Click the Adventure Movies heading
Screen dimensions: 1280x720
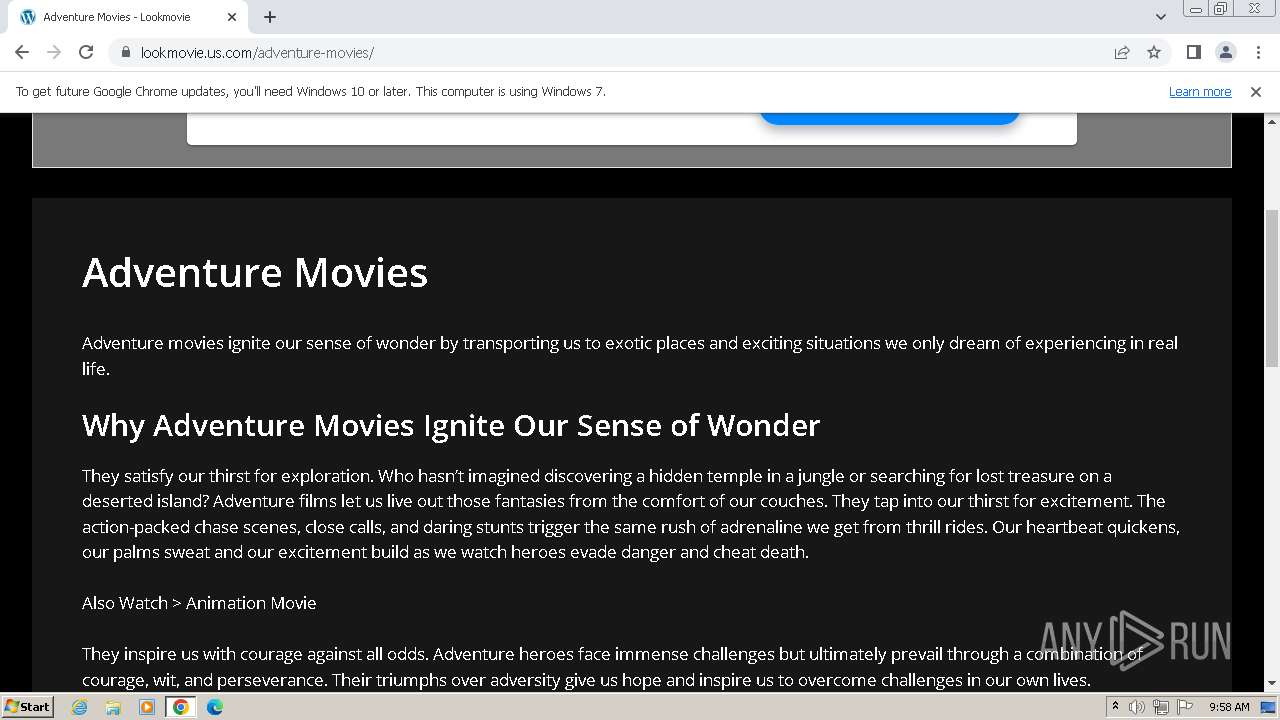[x=255, y=273]
